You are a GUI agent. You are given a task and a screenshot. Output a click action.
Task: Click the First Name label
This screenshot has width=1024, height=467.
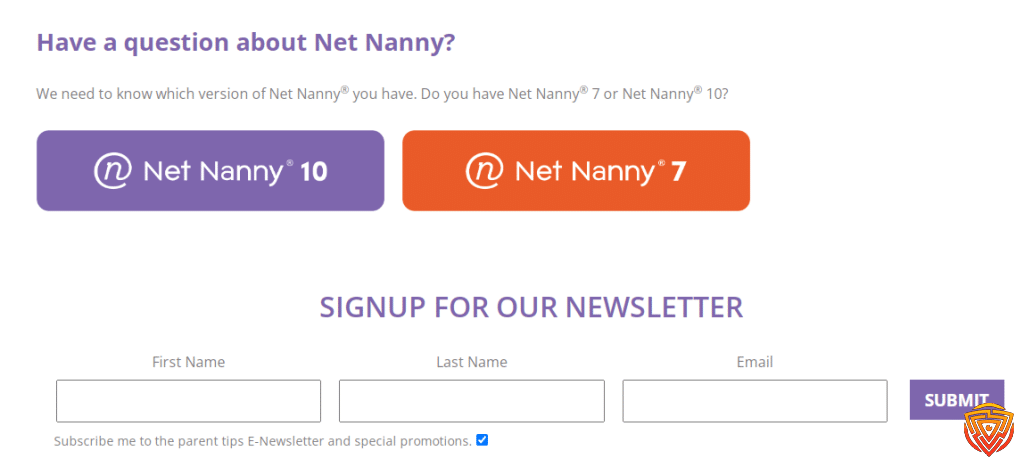(x=189, y=362)
